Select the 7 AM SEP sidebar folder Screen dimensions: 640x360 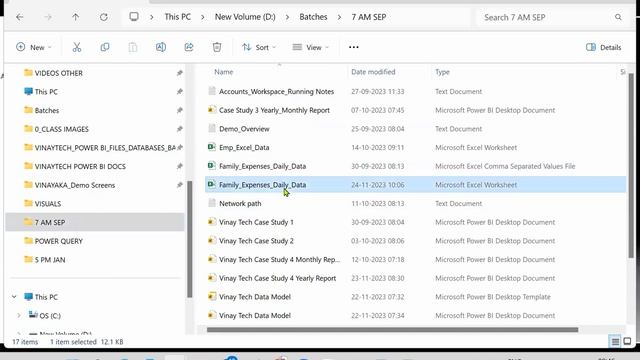click(x=95, y=222)
